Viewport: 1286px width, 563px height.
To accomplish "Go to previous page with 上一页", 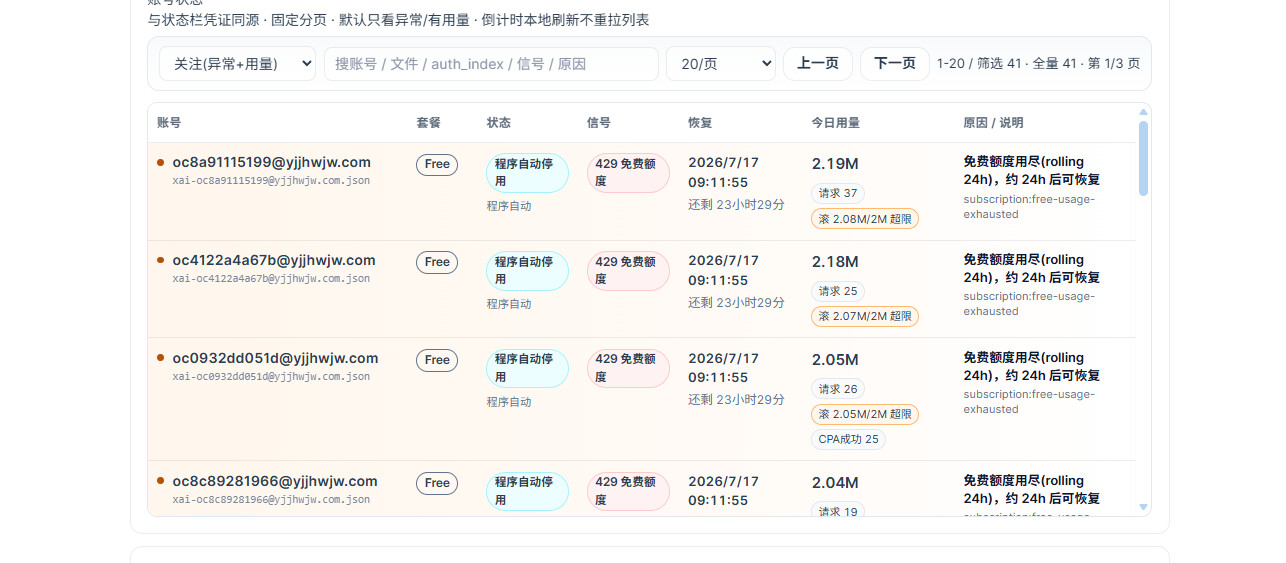I will [818, 64].
